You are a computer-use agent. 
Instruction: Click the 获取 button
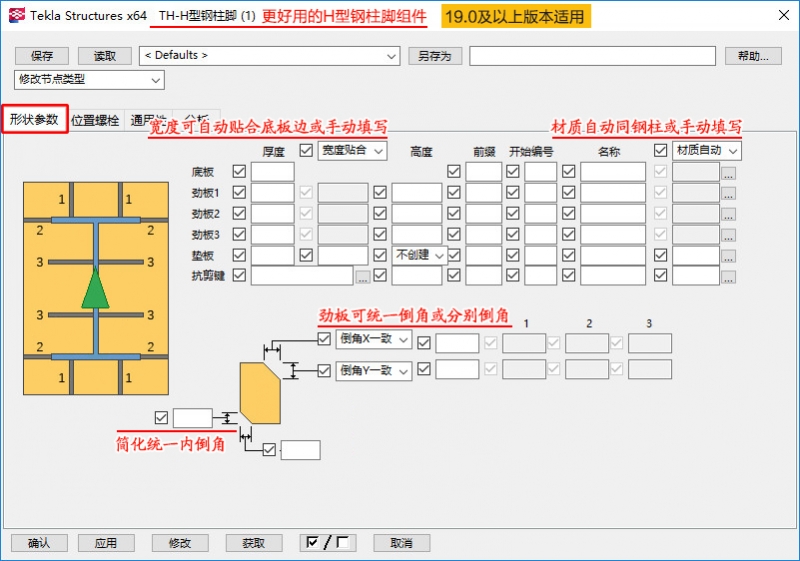click(x=254, y=543)
